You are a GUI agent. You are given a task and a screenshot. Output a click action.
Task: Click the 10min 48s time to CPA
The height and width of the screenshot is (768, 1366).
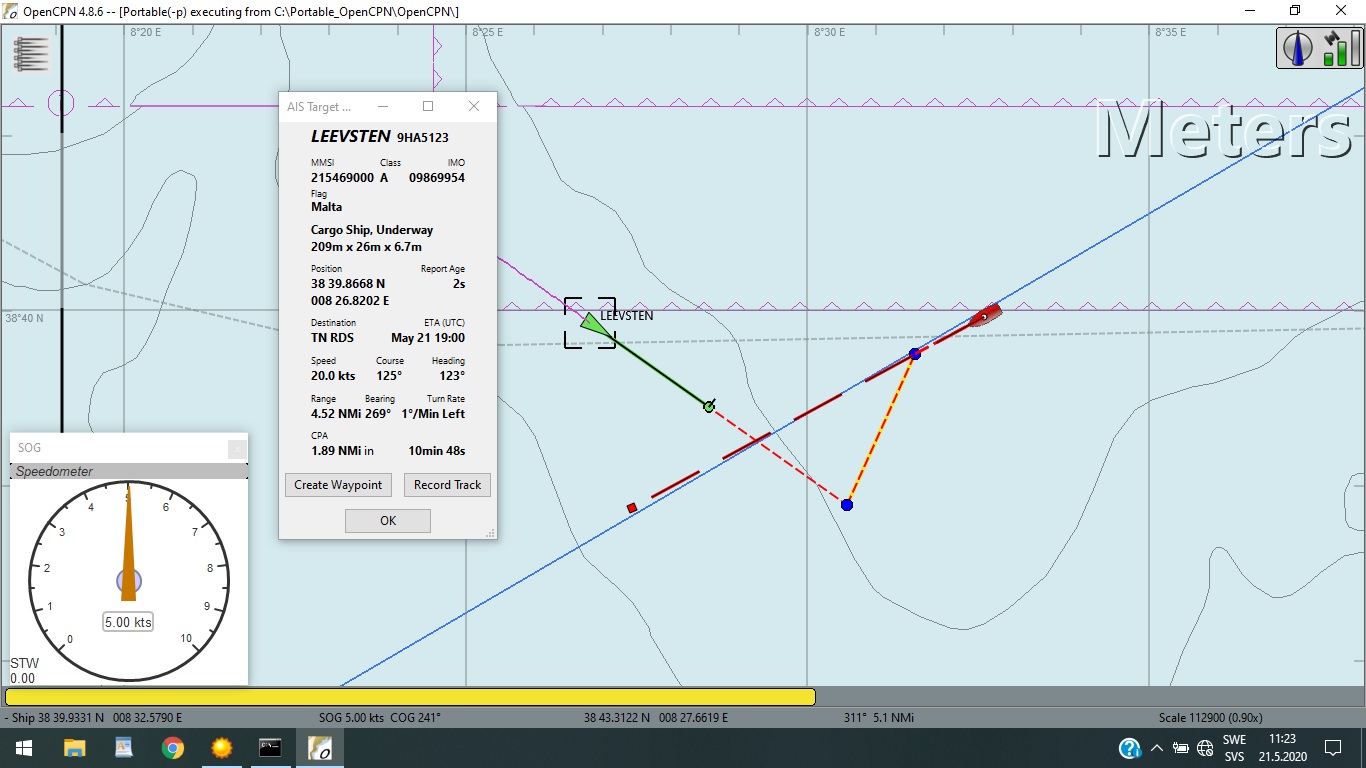(437, 451)
